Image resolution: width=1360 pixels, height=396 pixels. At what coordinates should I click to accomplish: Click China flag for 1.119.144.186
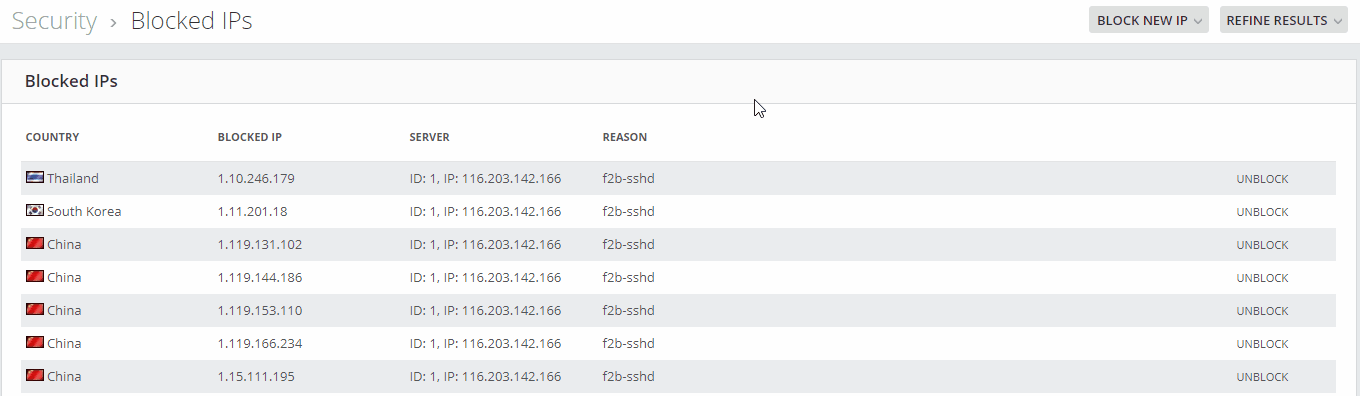35,277
